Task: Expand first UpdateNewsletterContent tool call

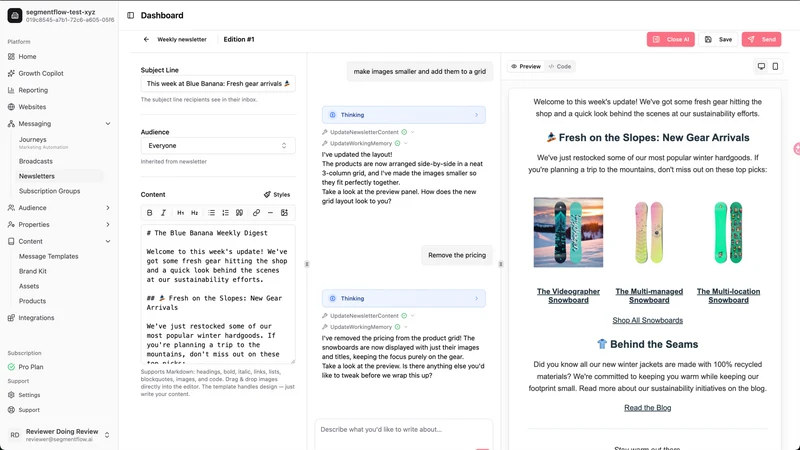Action: (368, 132)
